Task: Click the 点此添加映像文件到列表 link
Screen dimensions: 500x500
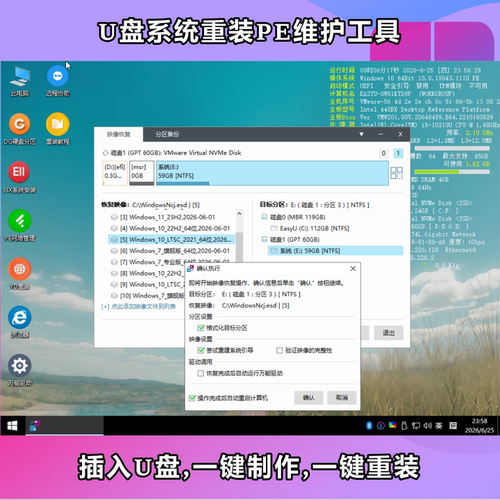Action: [139, 307]
